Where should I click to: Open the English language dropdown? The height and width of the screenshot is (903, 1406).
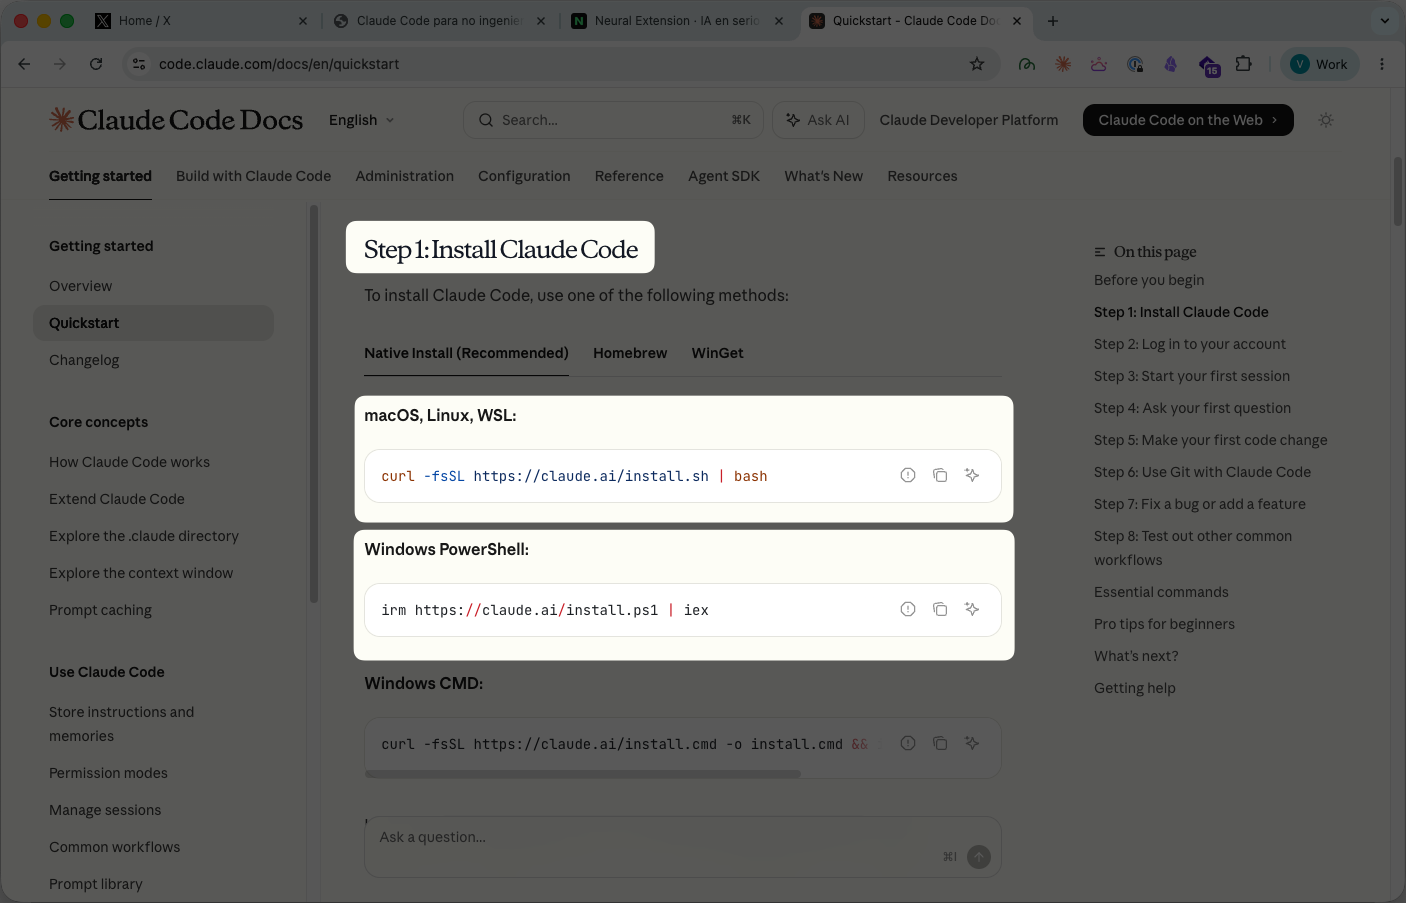click(x=362, y=120)
